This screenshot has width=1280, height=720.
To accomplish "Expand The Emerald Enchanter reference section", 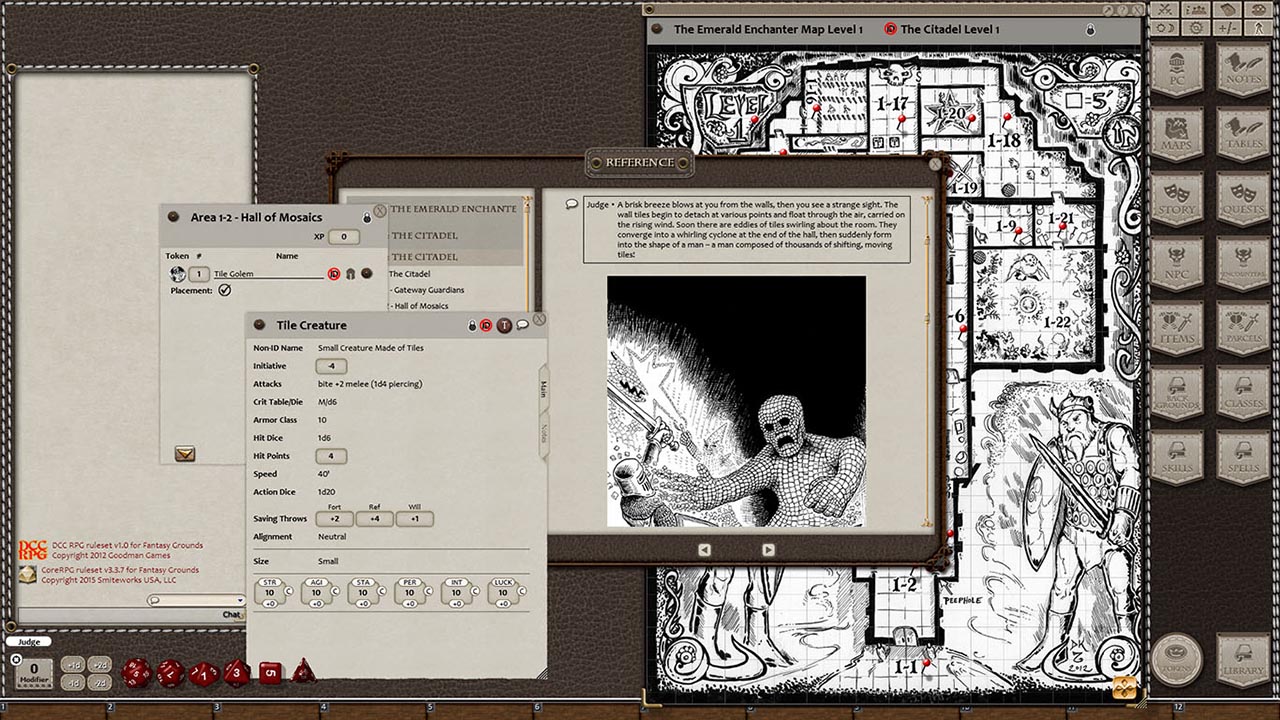I will coord(452,209).
